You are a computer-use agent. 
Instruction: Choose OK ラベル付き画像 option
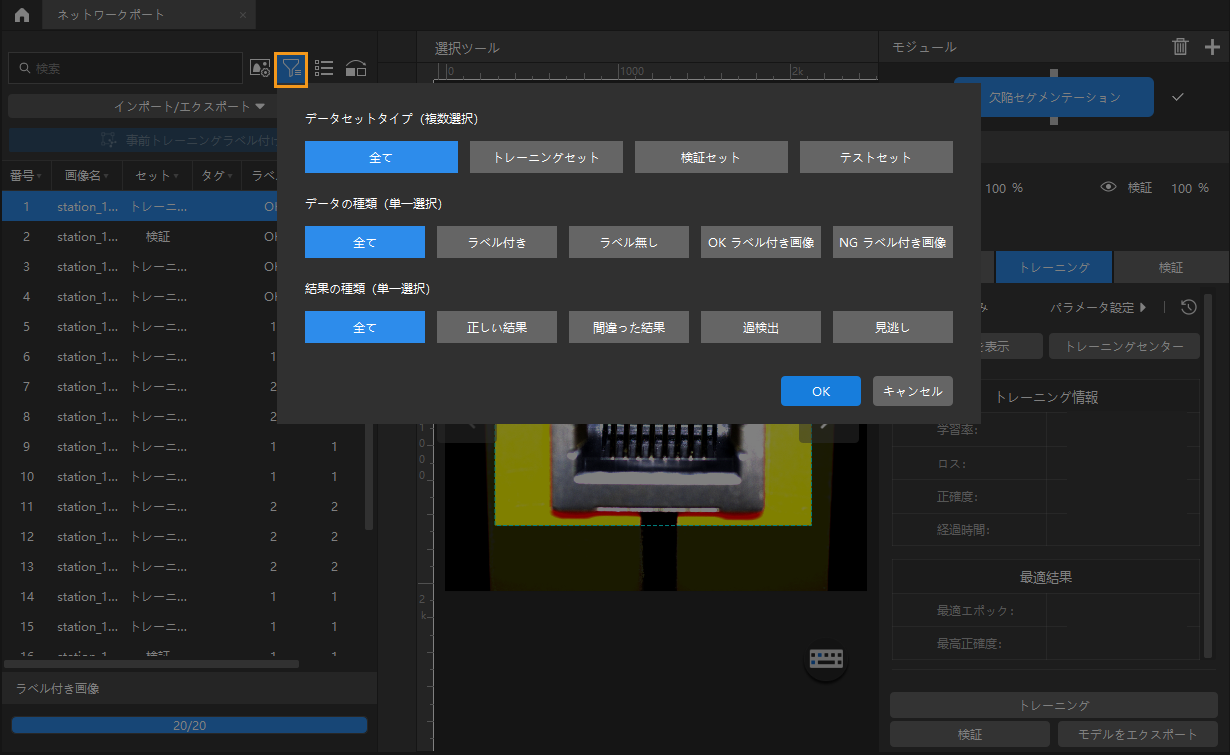(x=761, y=242)
